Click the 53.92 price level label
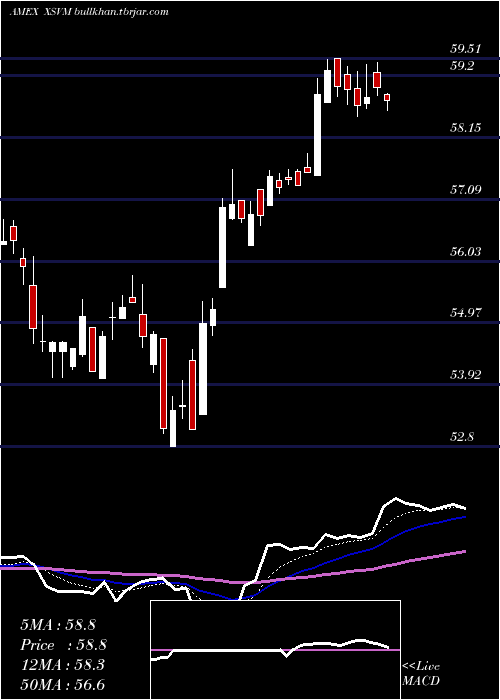 (x=466, y=375)
